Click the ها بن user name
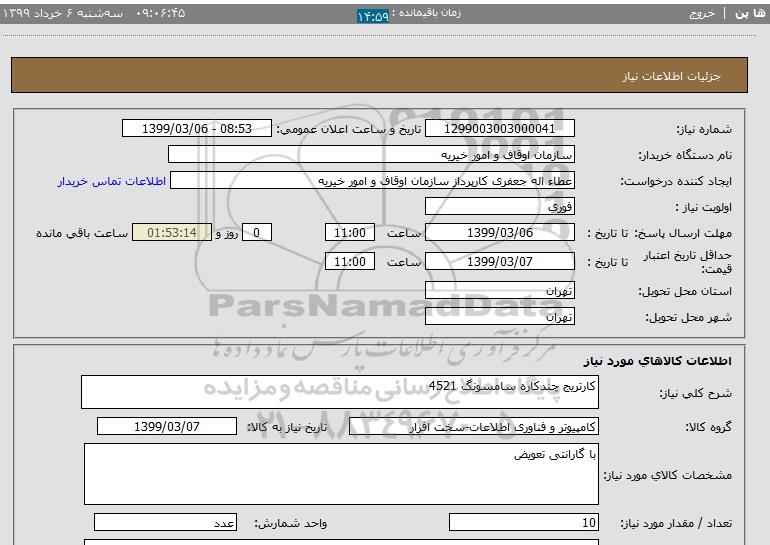 click(750, 13)
